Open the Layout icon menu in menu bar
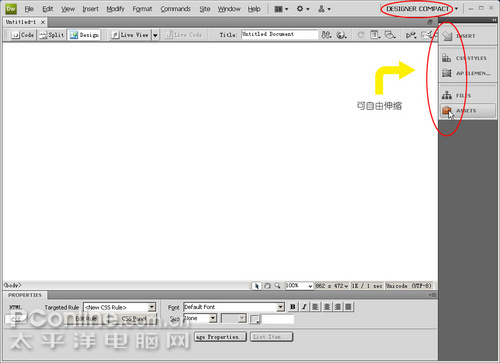 click(x=281, y=9)
